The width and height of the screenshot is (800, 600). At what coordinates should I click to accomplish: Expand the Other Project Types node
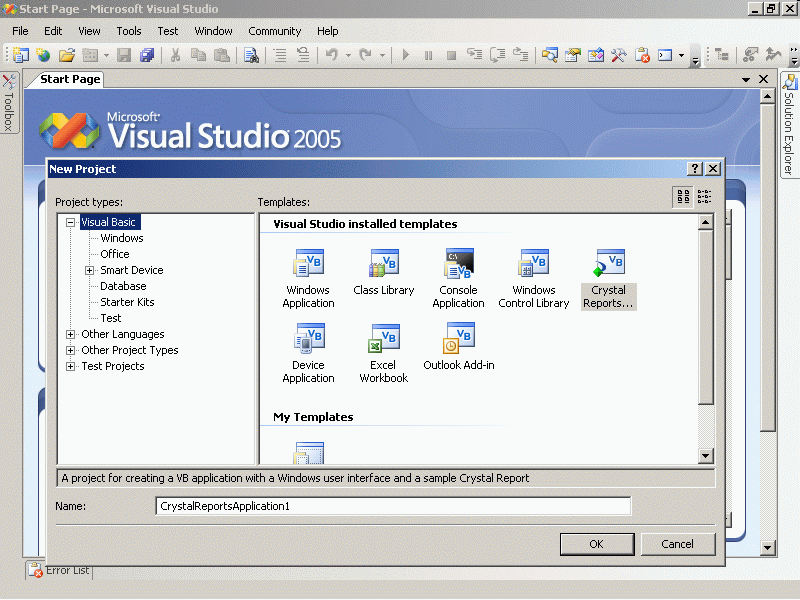tap(70, 351)
